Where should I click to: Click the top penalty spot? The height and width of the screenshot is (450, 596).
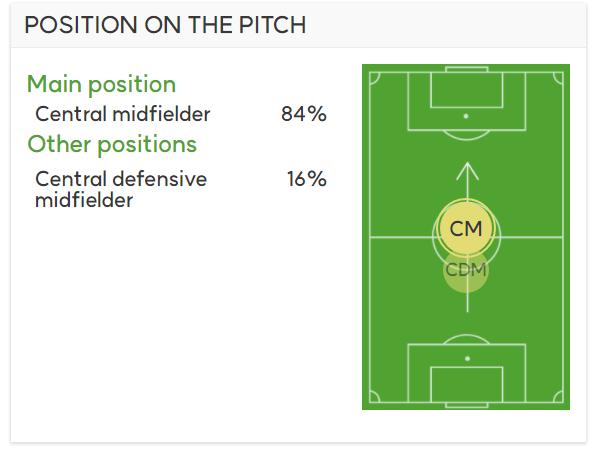[x=466, y=116]
